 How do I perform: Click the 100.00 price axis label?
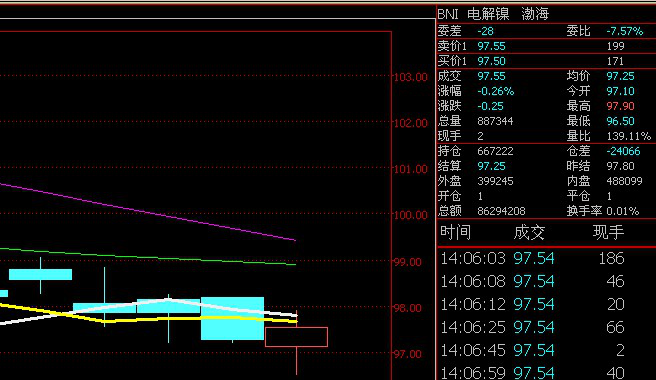pos(411,215)
